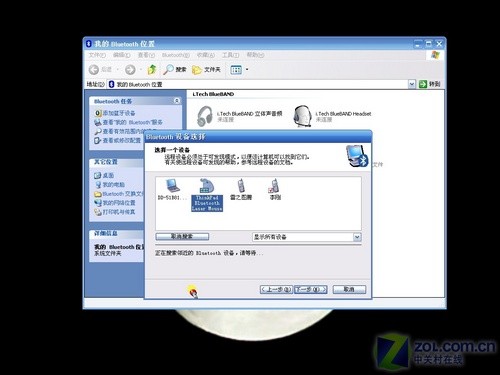The height and width of the screenshot is (375, 500).
Task: Open the Bluetooth menu in menu bar
Action: (x=176, y=55)
